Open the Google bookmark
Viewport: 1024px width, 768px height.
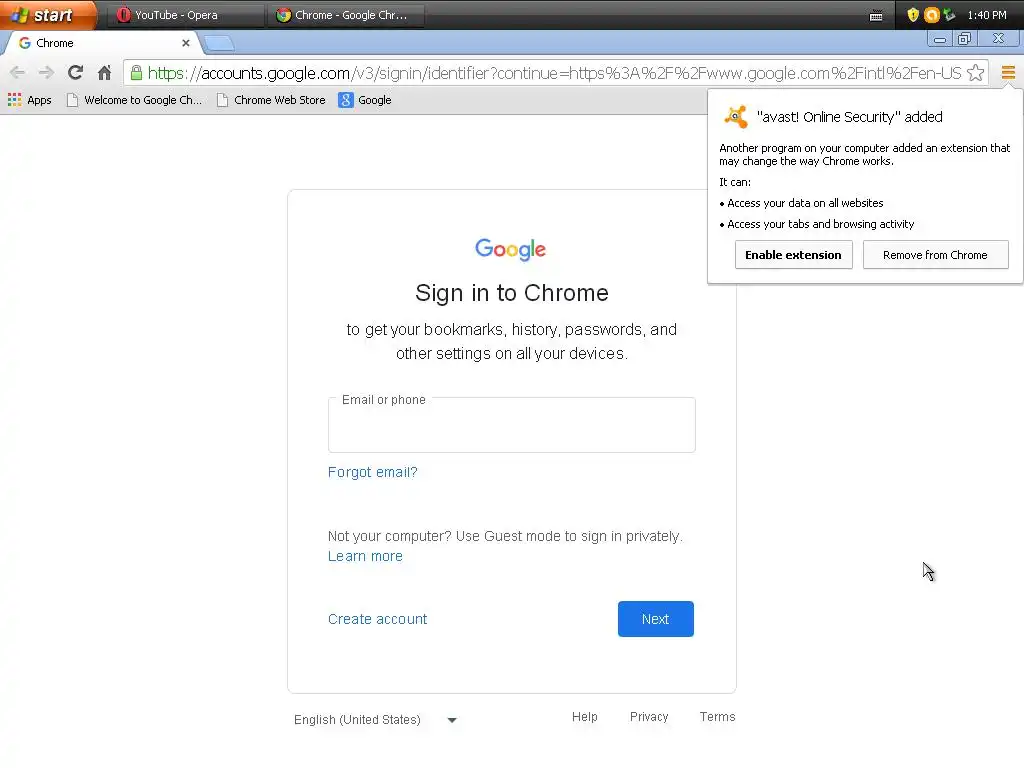pos(365,100)
